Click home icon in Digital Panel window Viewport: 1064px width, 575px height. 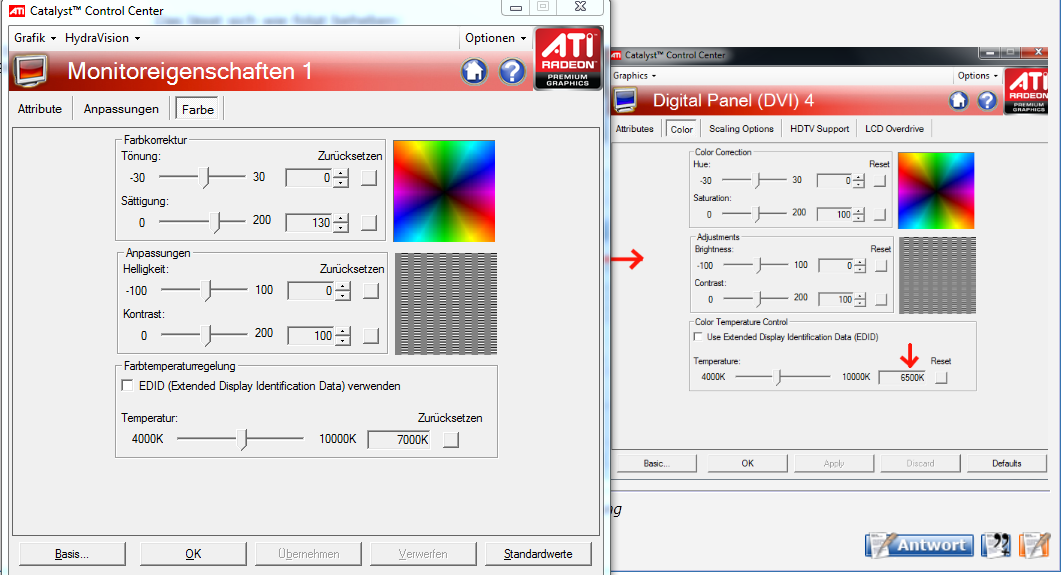pos(958,101)
